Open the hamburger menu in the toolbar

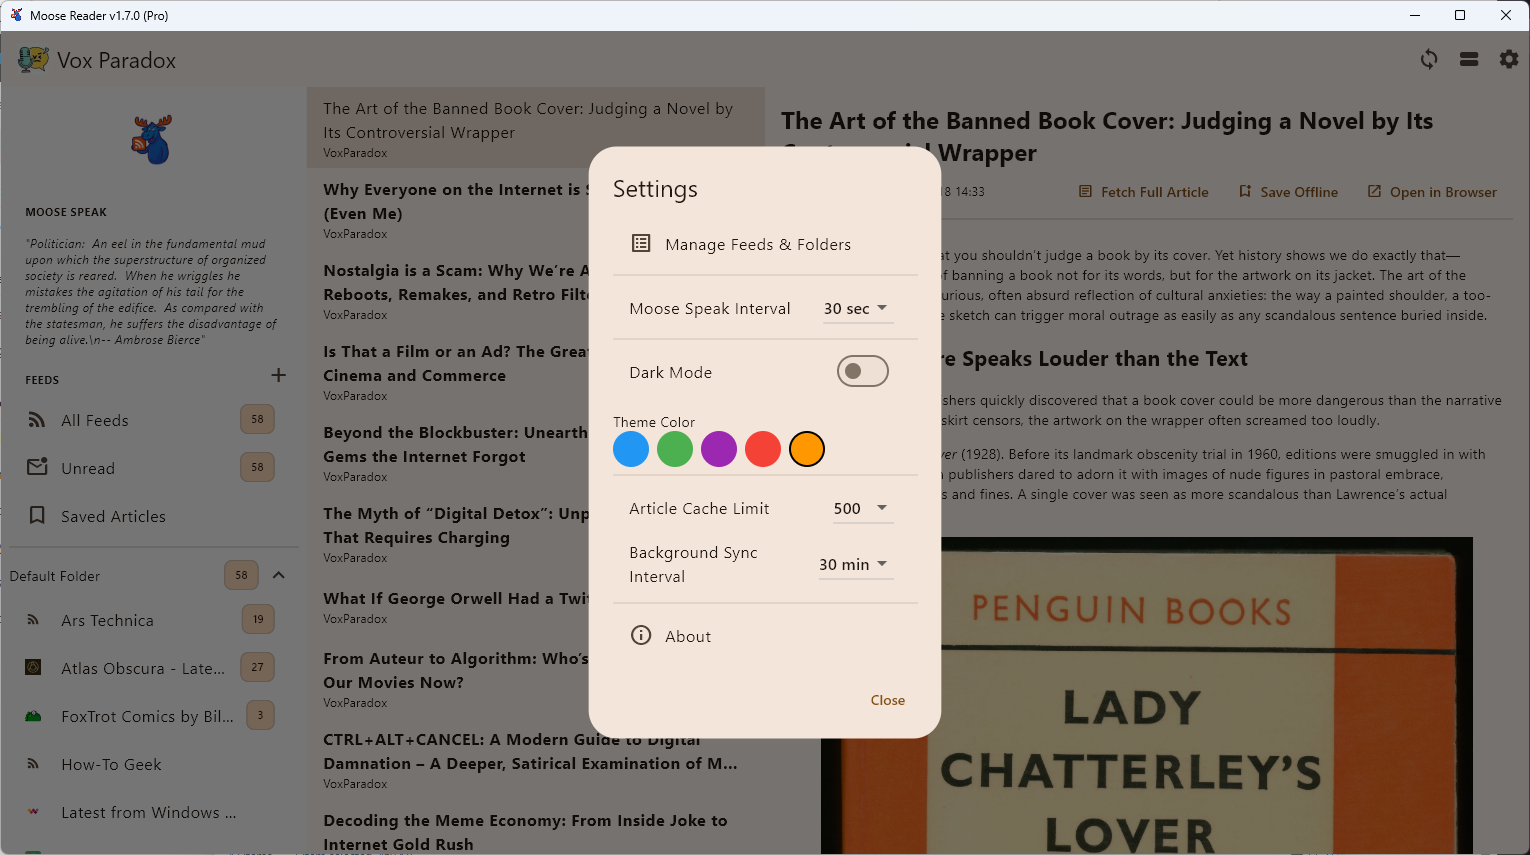click(x=1469, y=59)
